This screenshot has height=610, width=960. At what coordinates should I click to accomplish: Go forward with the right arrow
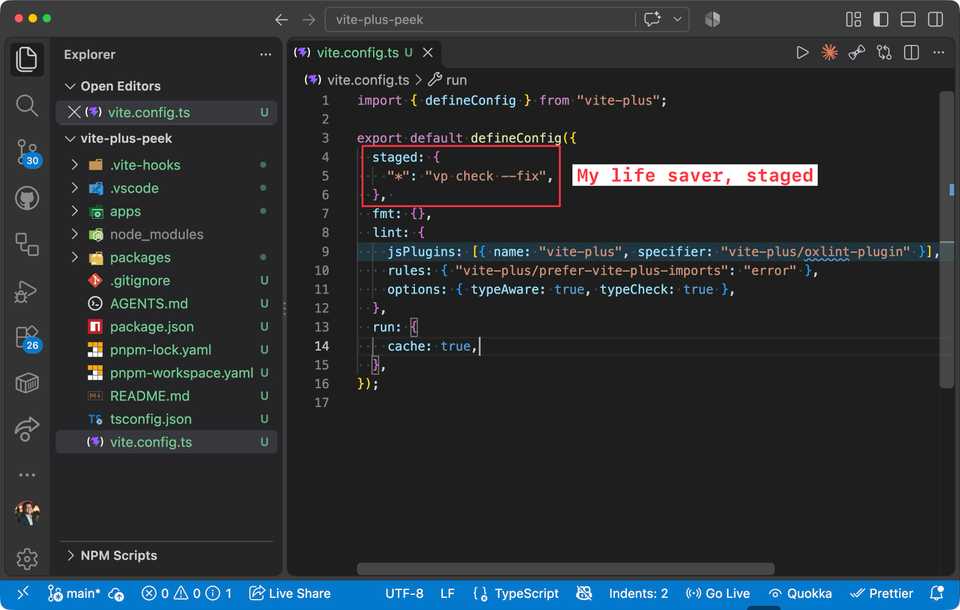click(309, 20)
